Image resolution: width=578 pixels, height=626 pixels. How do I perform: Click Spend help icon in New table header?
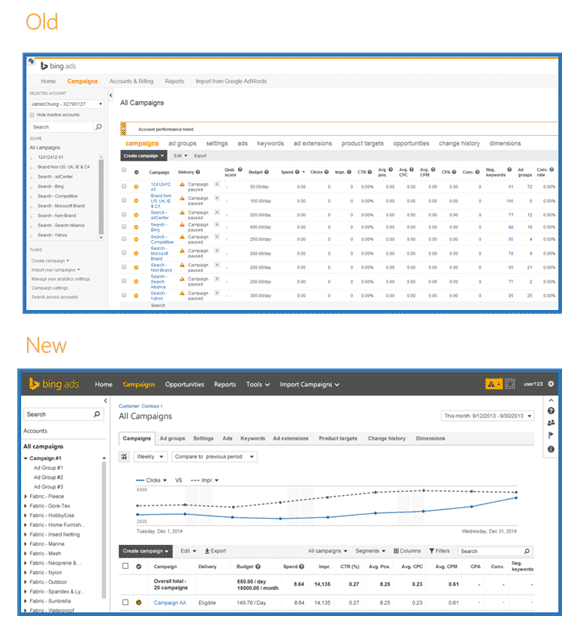point(302,567)
